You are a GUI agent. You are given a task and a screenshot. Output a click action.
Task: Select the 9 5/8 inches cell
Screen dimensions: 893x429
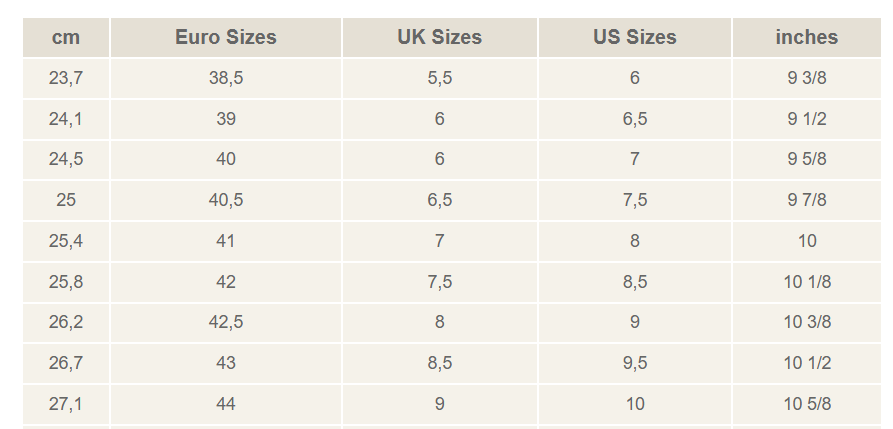coord(807,160)
